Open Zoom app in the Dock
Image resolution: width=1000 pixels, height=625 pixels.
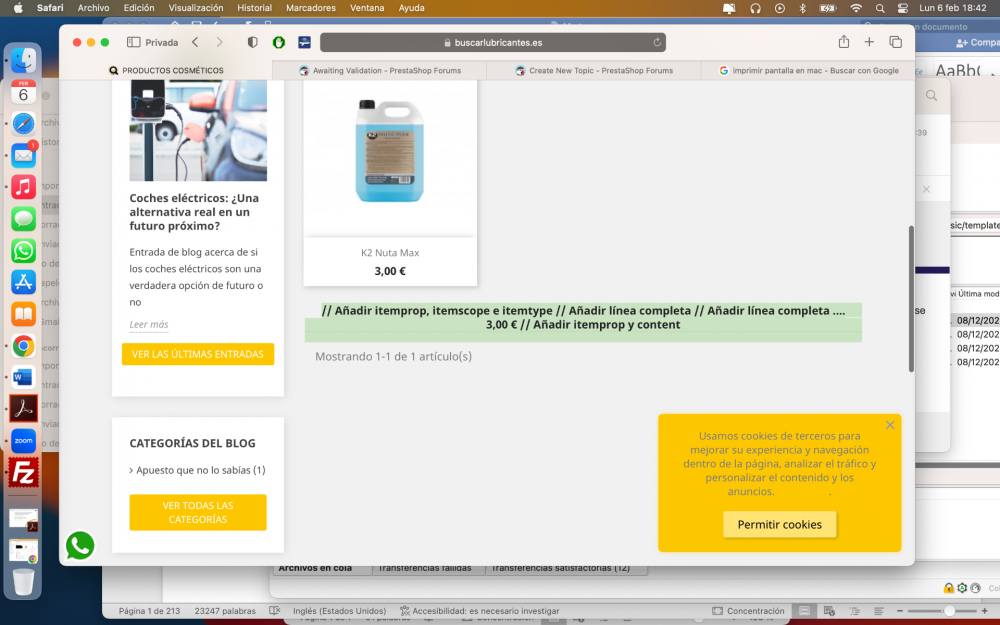click(x=24, y=441)
